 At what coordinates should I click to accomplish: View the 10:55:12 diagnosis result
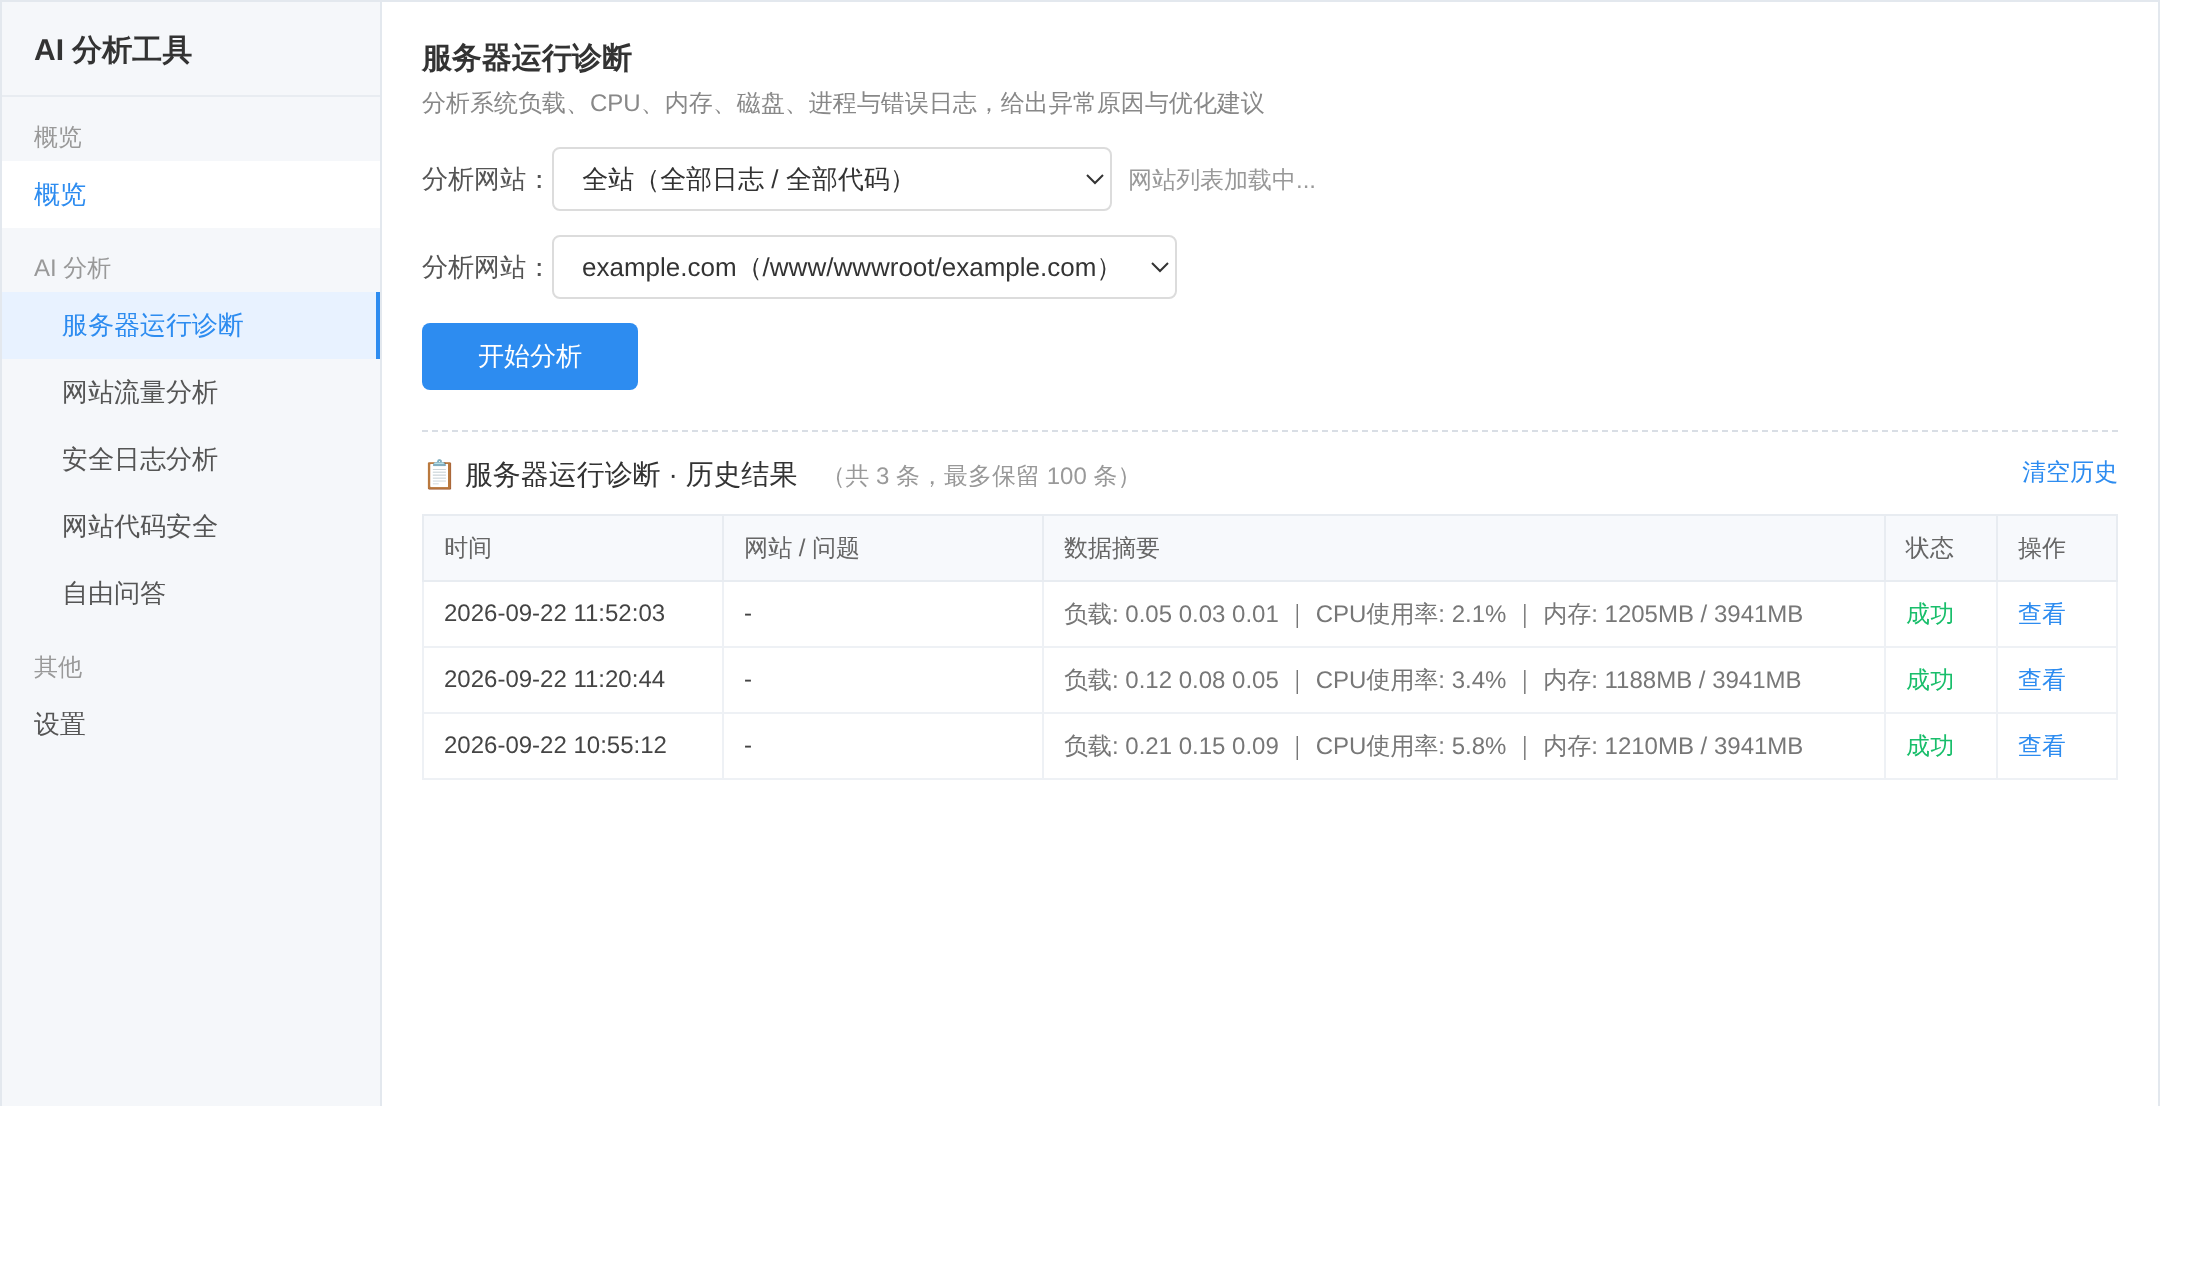tap(2041, 746)
